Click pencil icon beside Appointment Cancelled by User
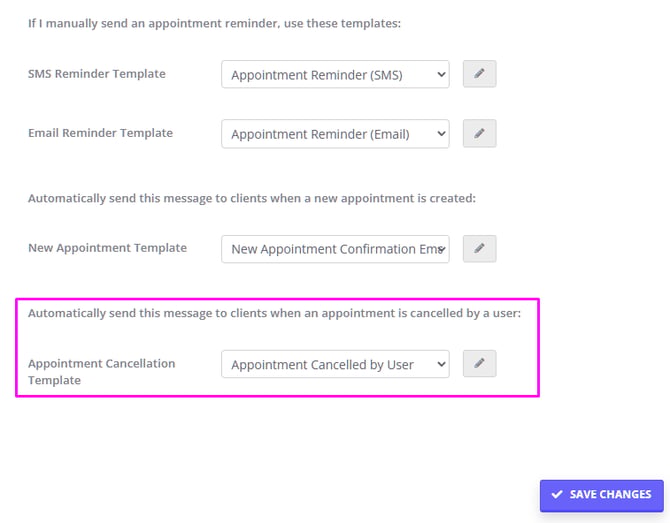This screenshot has height=523, width=670. [x=479, y=364]
